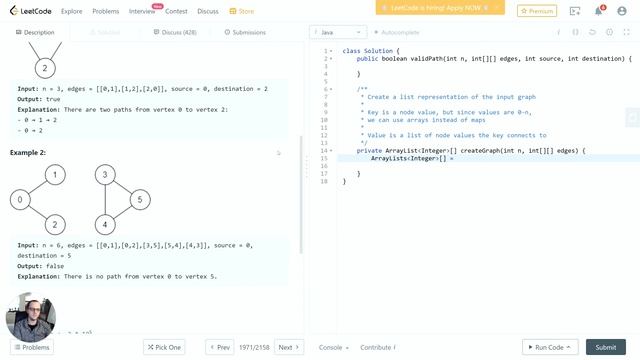Open the LeetCode logo home link

click(x=31, y=11)
